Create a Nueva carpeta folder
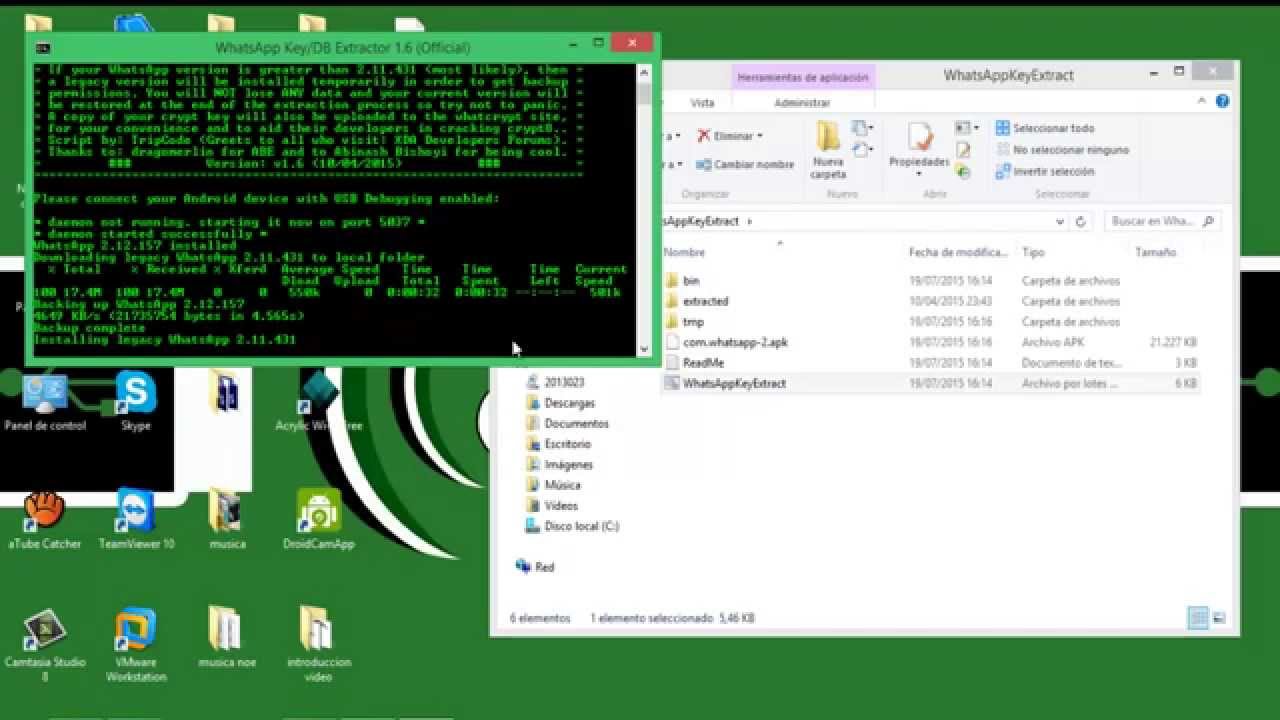1280x720 pixels. (x=828, y=150)
